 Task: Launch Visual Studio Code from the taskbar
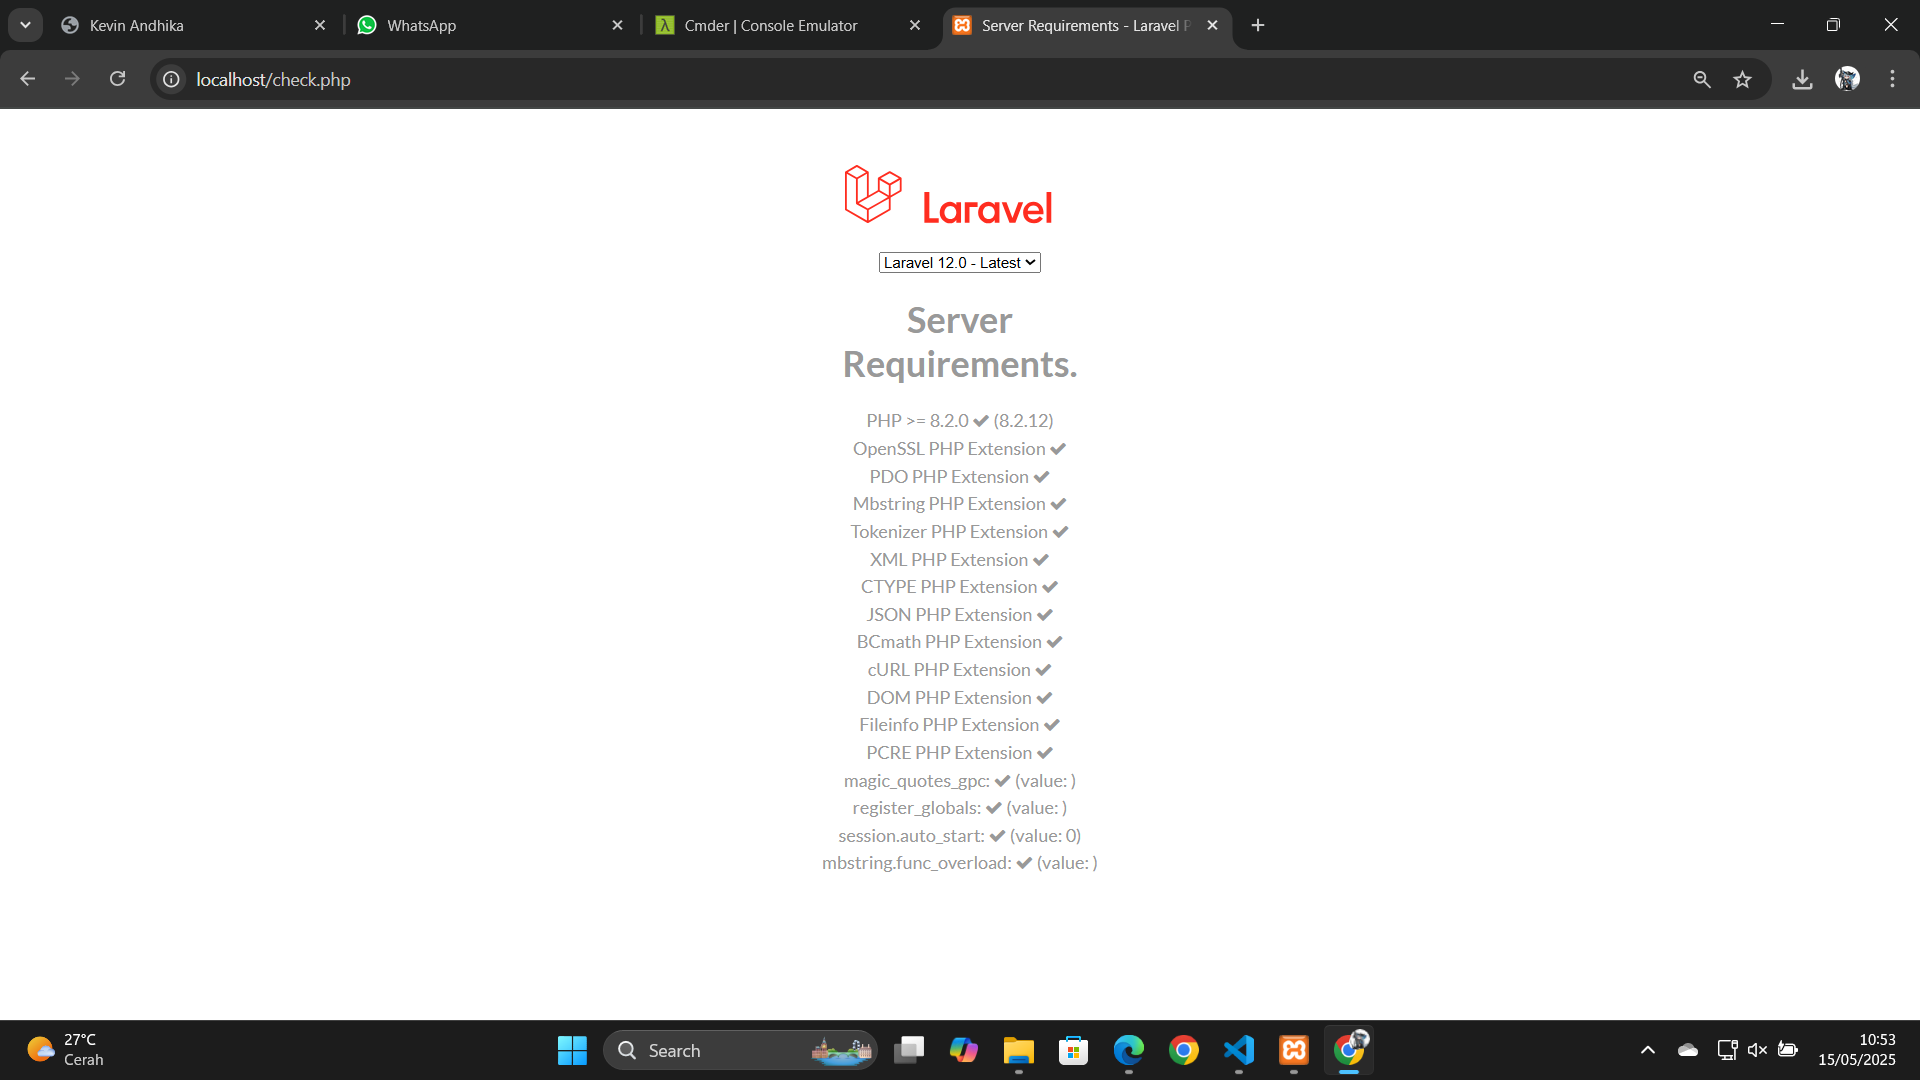coord(1238,1050)
